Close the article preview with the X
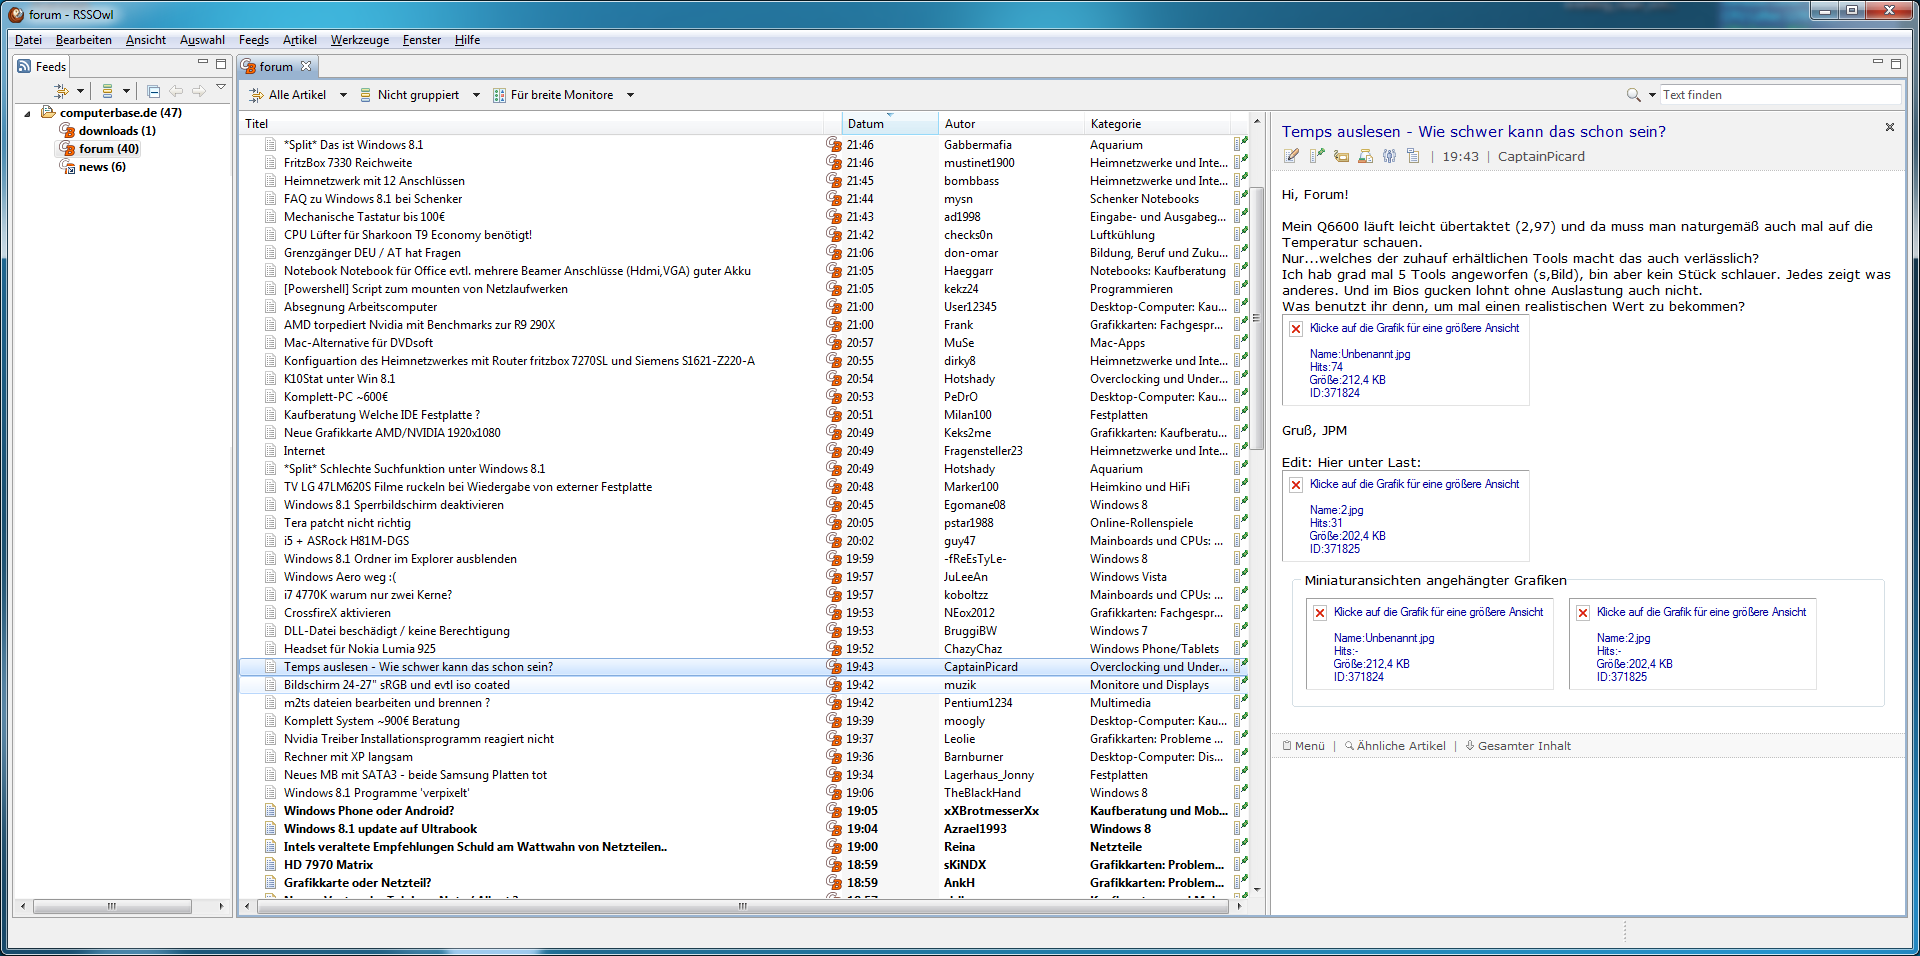1920x956 pixels. tap(1890, 127)
